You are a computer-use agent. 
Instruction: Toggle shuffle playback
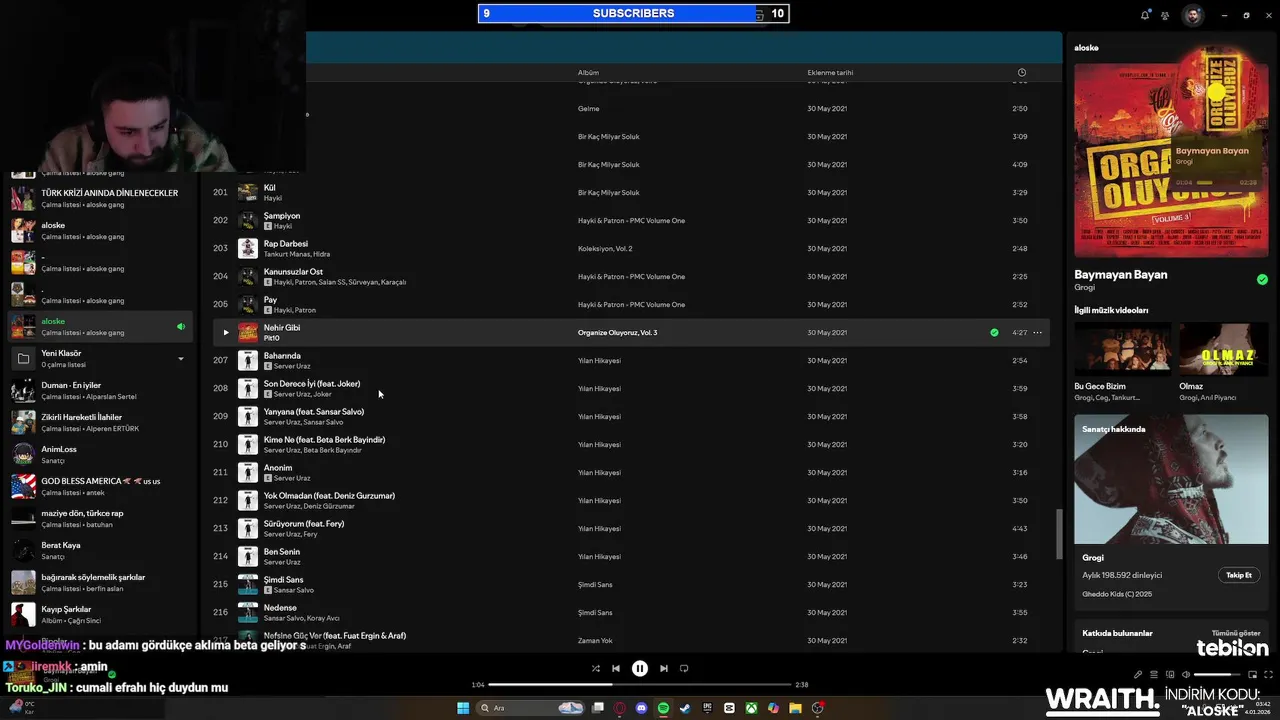coord(596,668)
